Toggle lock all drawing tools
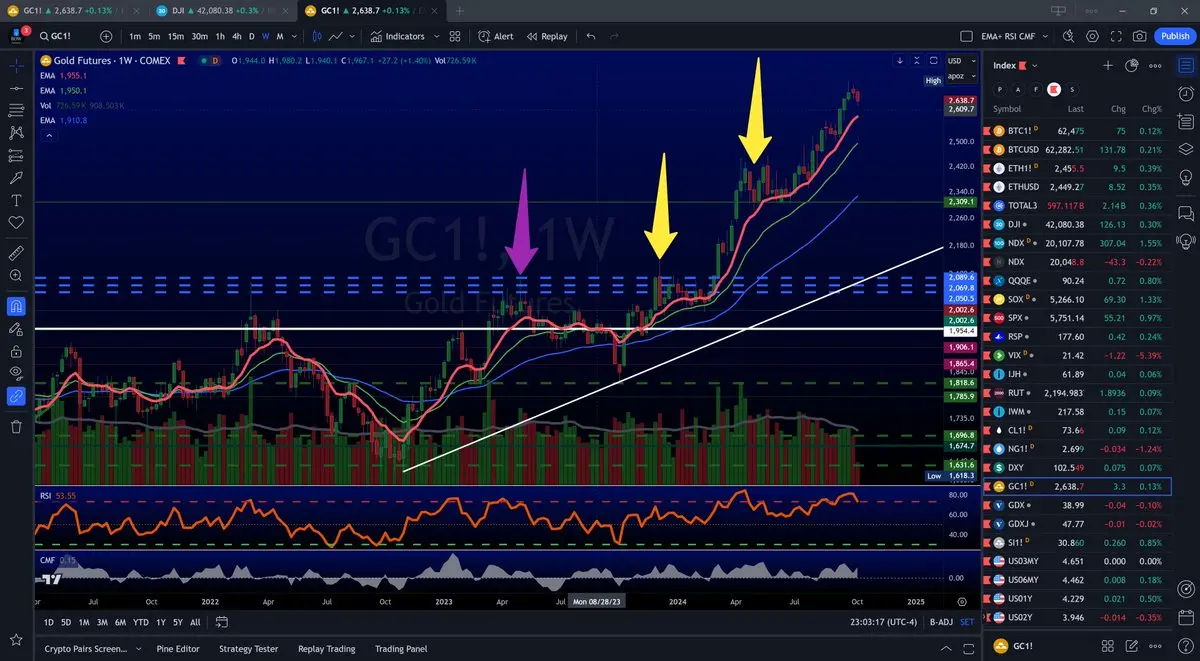 point(16,351)
